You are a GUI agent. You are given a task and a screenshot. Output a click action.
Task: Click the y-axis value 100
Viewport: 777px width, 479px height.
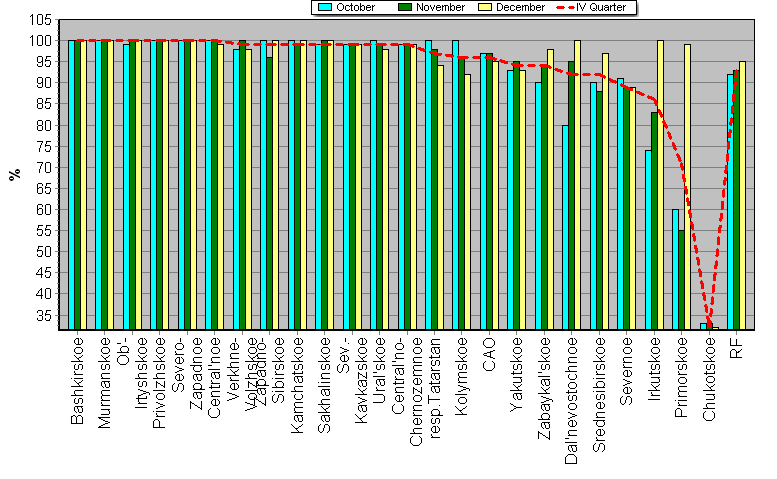[x=40, y=41]
